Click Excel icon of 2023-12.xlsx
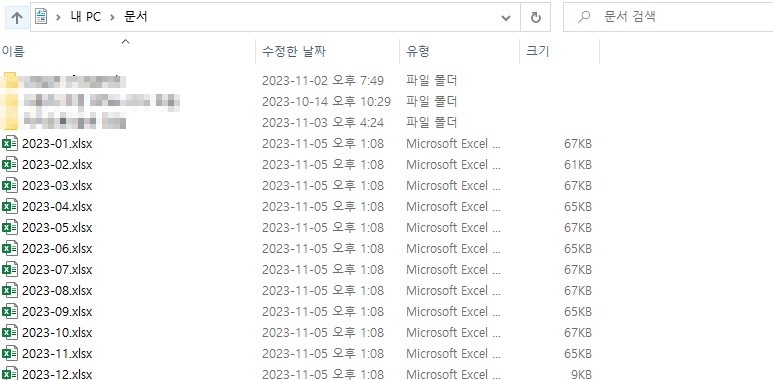 (10, 374)
